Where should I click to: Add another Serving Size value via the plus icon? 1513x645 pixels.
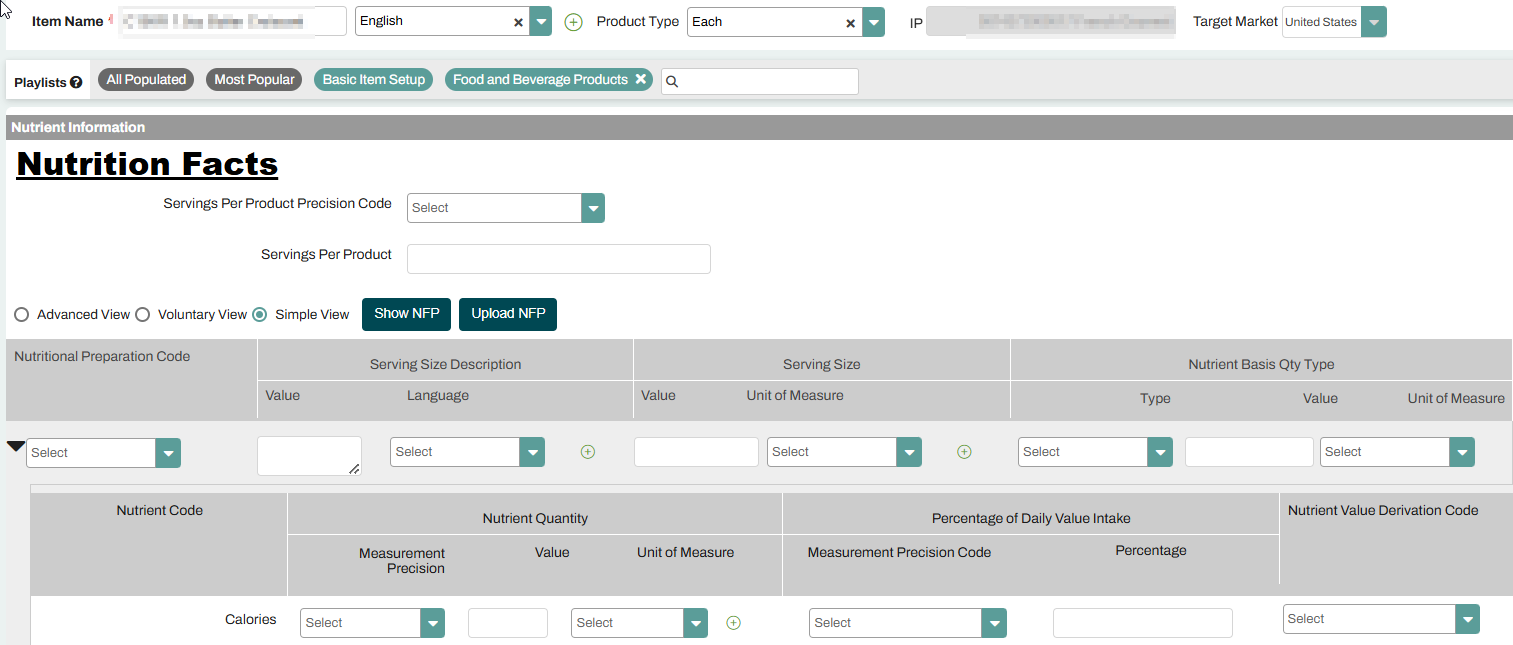click(963, 451)
